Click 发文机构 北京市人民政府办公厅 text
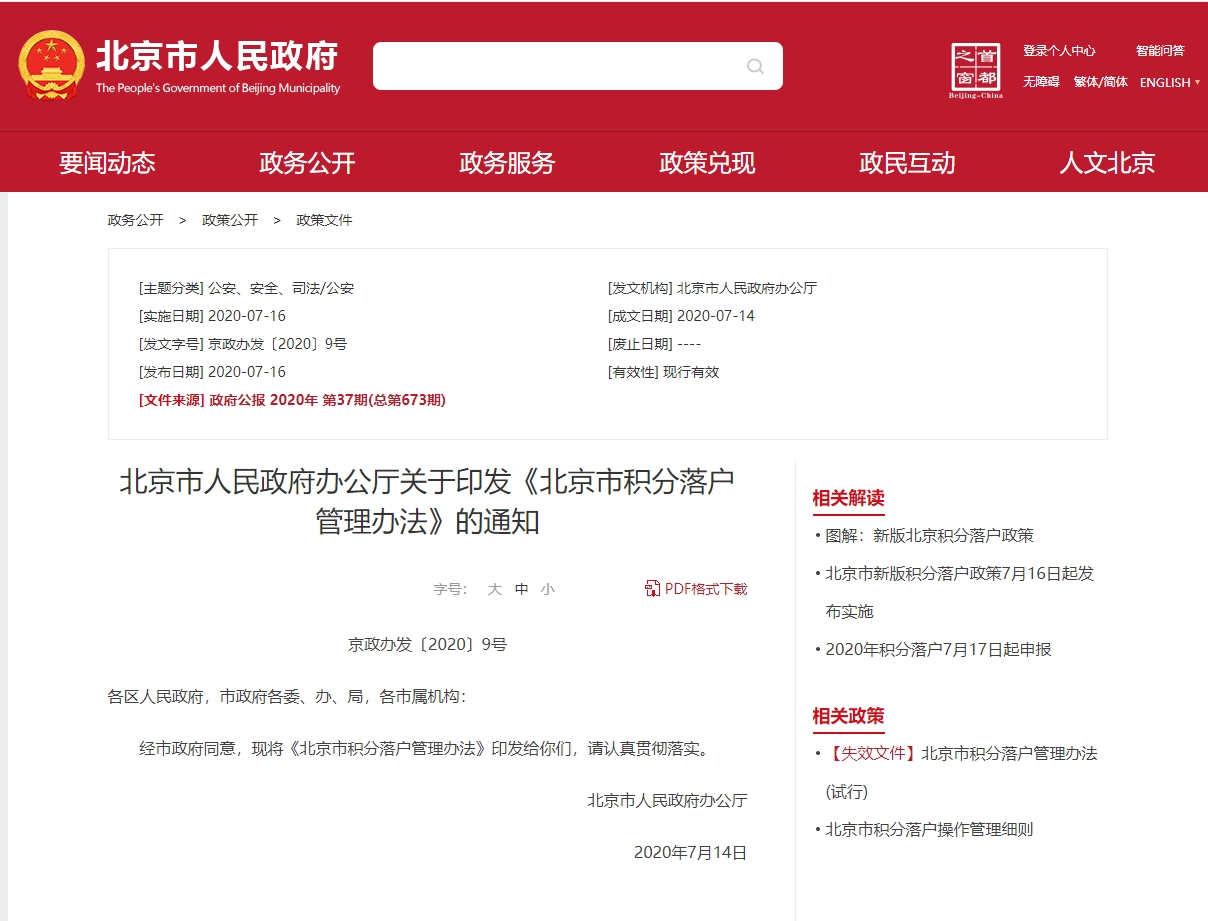Image resolution: width=1208 pixels, height=921 pixels. (x=712, y=288)
